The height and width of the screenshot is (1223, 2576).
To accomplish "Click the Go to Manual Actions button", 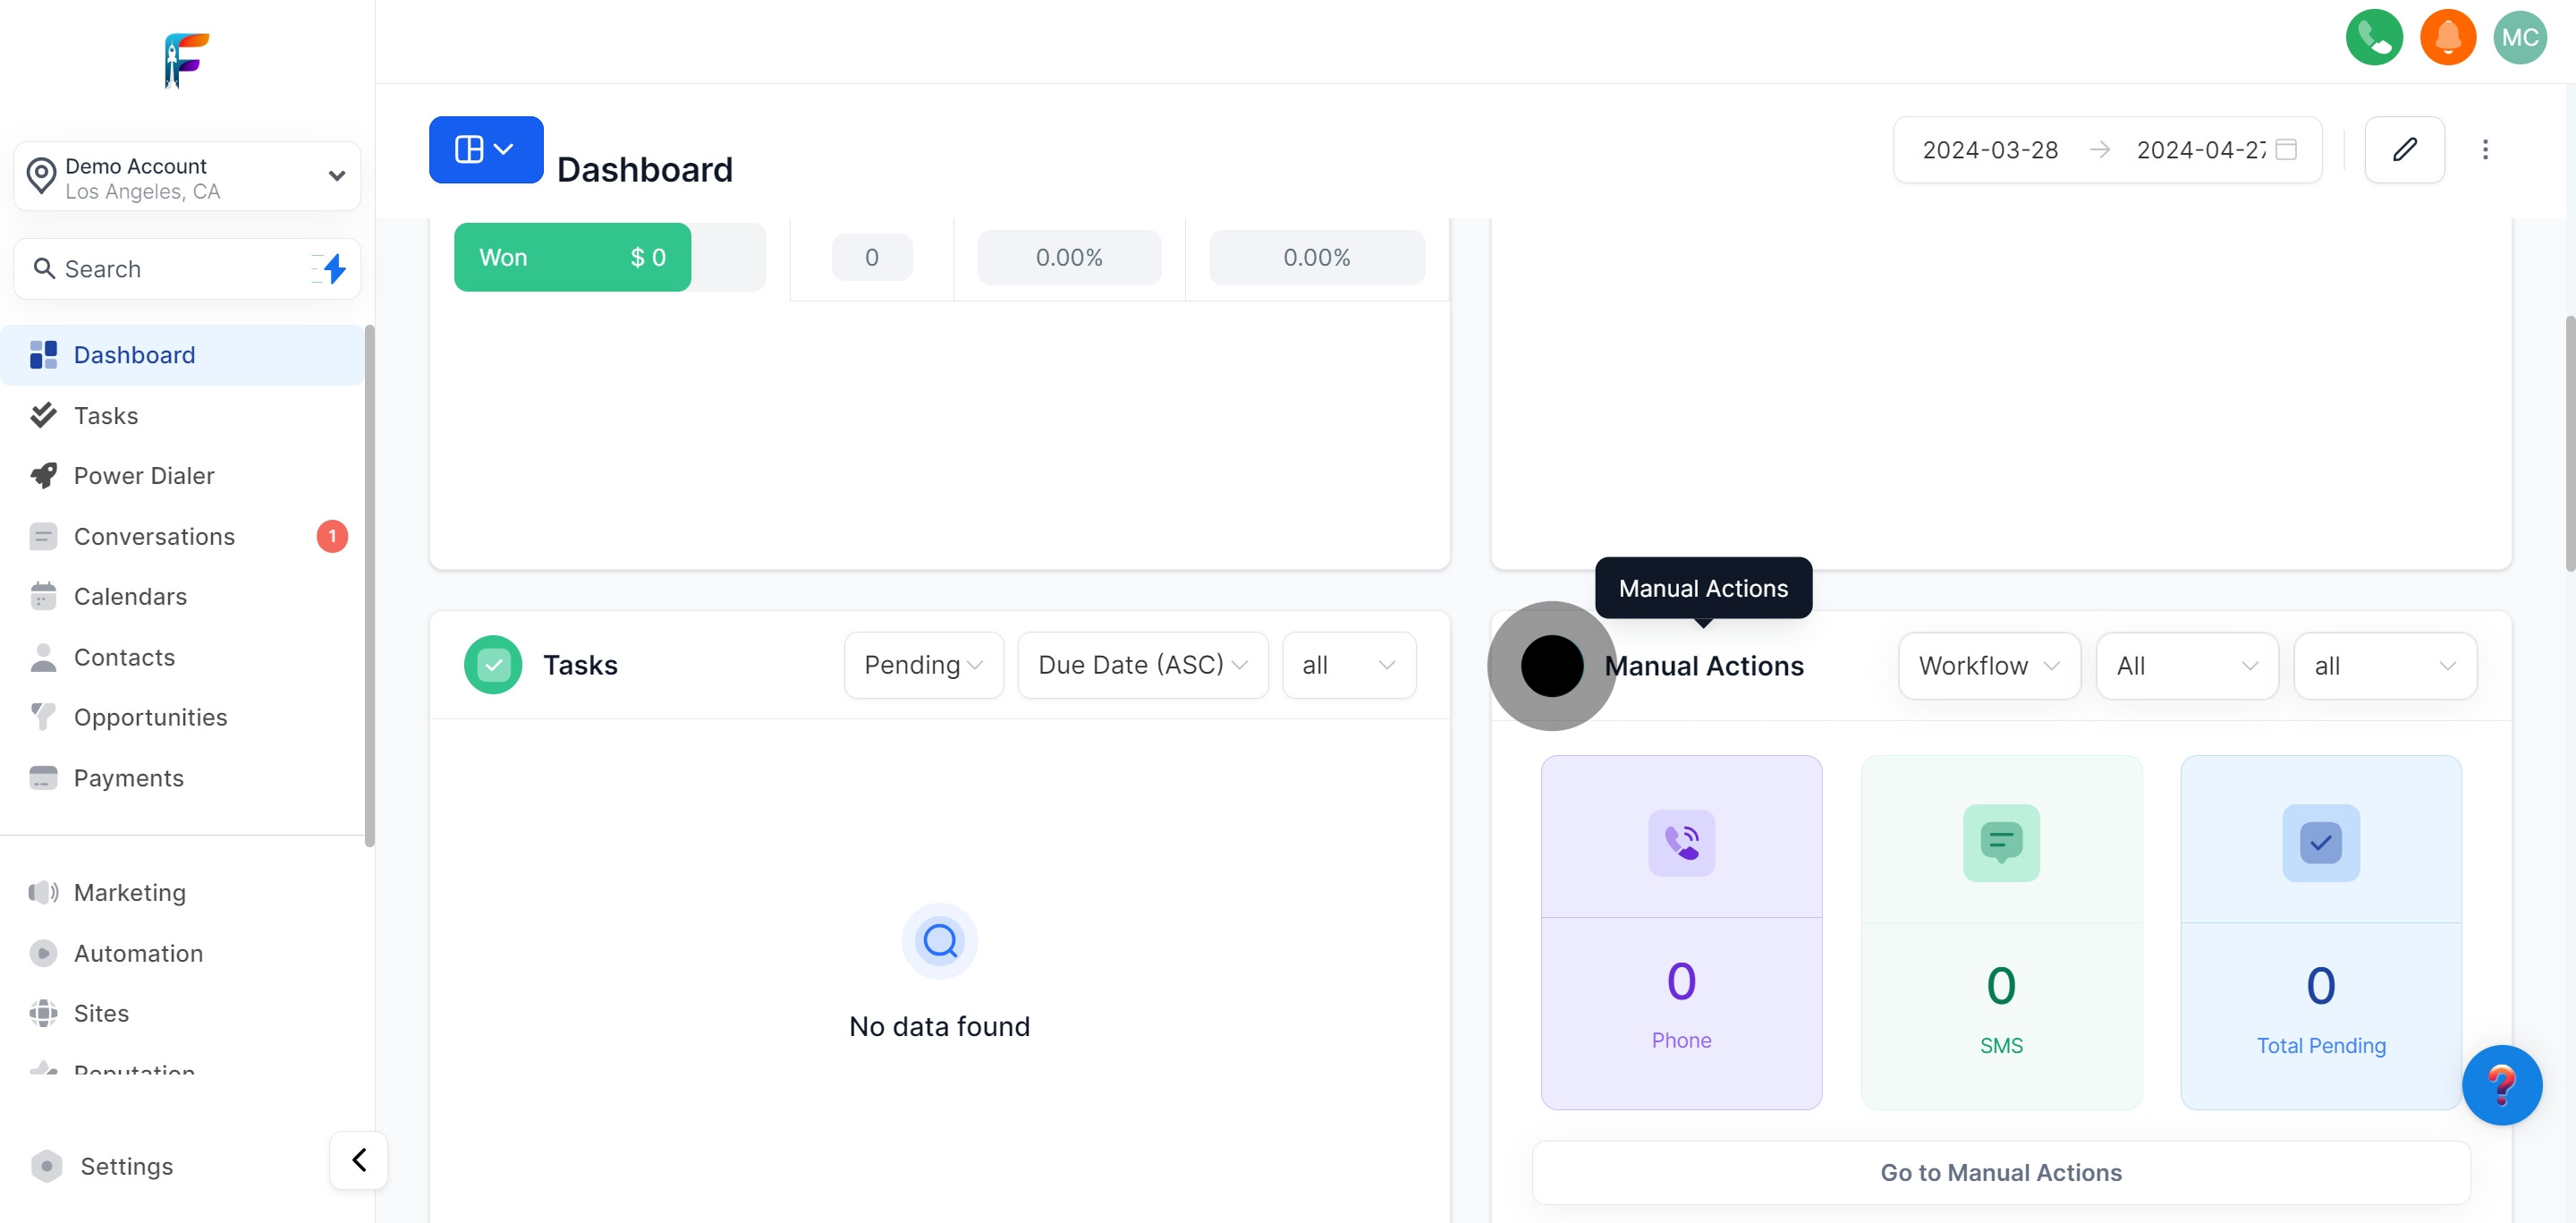I will 2000,1172.
